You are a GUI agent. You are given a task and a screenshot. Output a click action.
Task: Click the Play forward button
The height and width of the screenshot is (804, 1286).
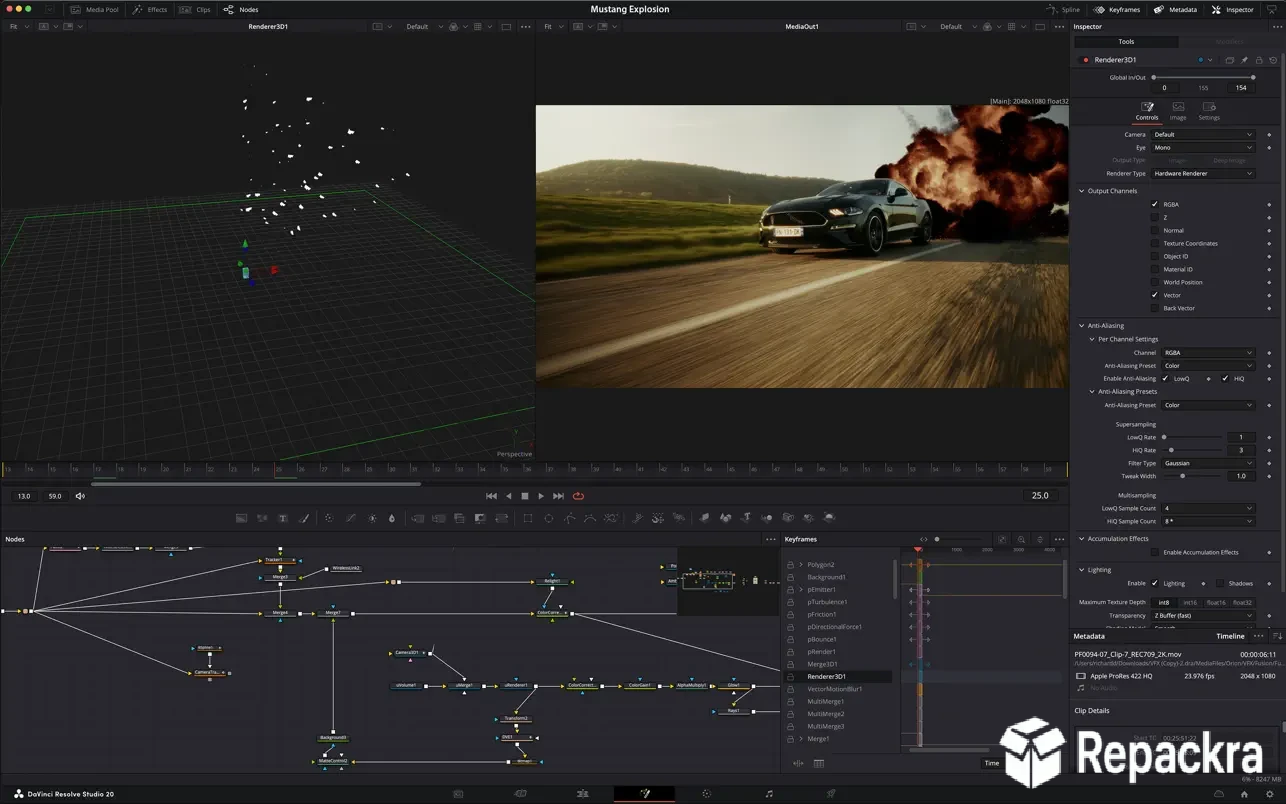coord(541,496)
